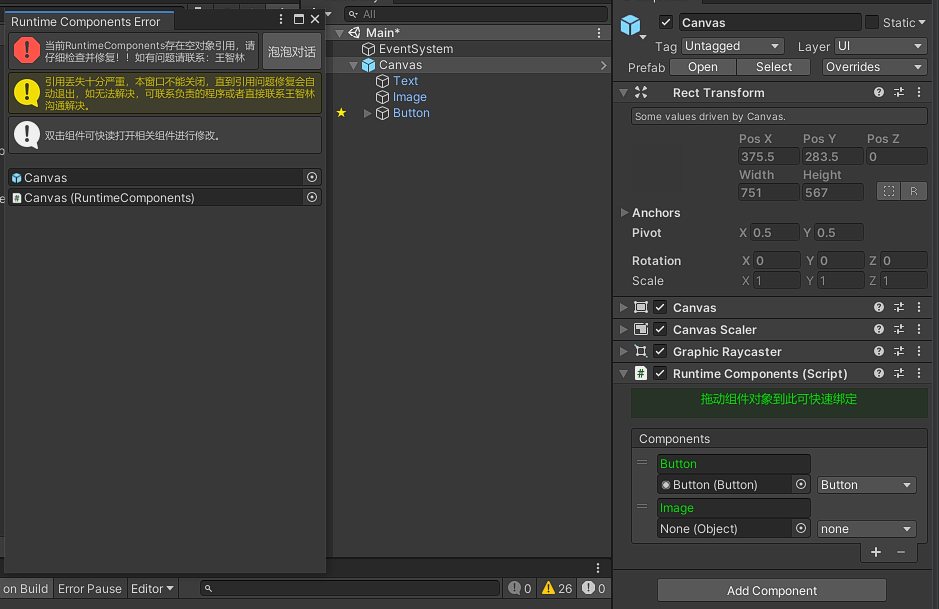Open the Static flags dropdown arrow
The image size is (939, 609).
point(922,23)
